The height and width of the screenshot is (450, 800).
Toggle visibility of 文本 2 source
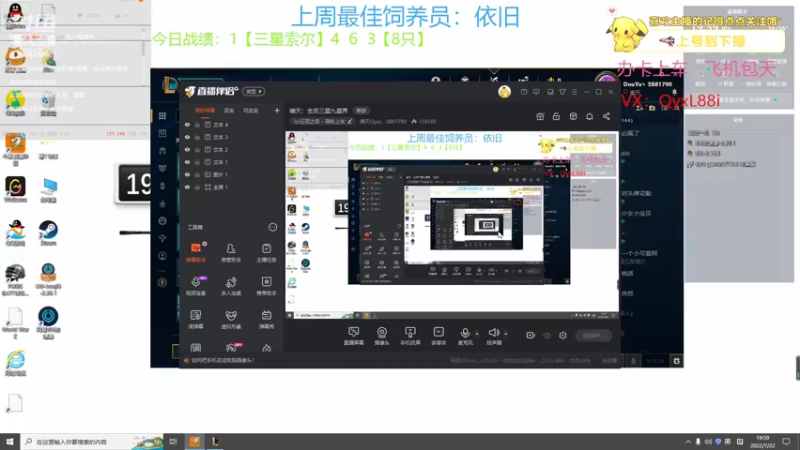click(187, 149)
